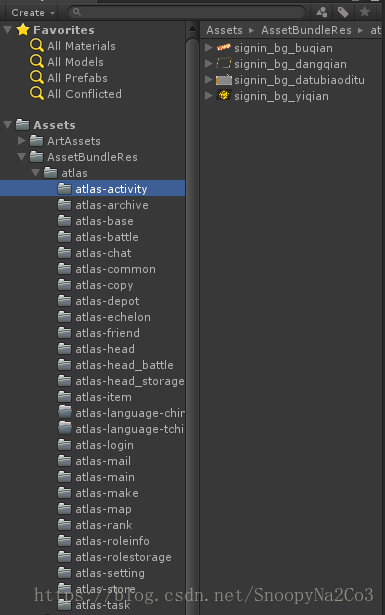
Task: Expand the signin_bg_datubiaoditu sprite arrow
Action: (x=209, y=80)
